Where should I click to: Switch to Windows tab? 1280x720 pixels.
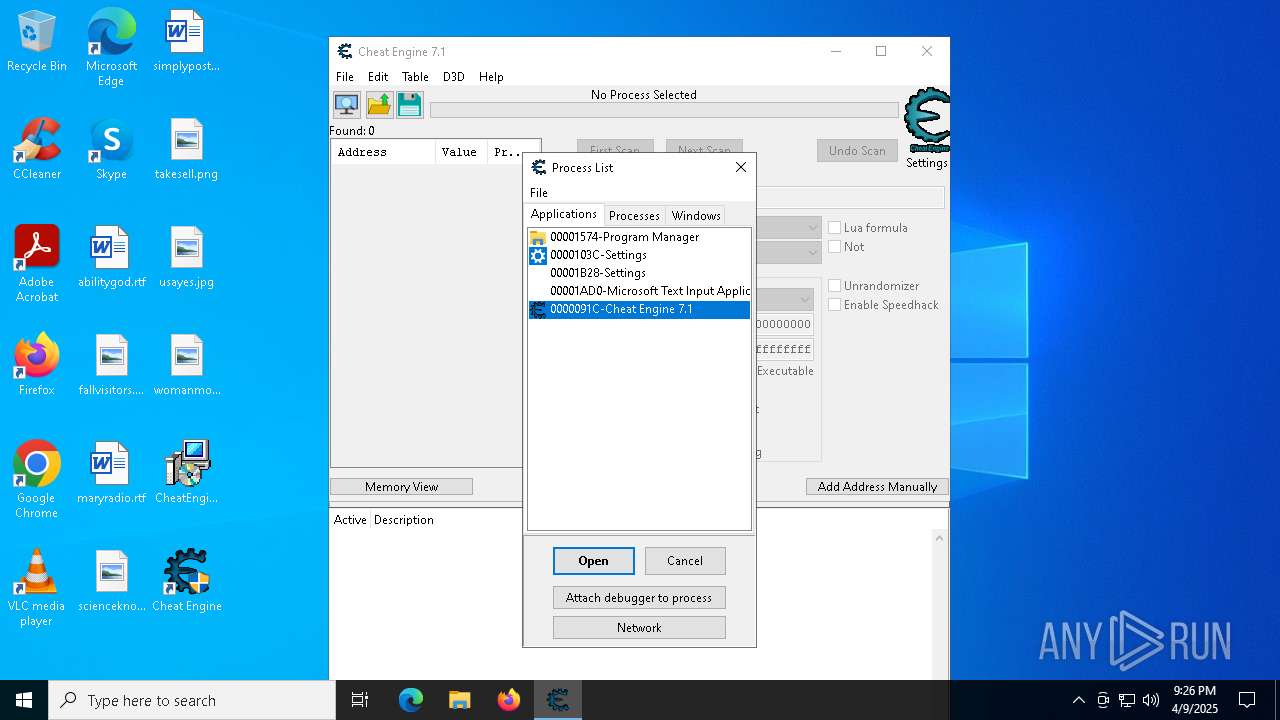coord(696,216)
